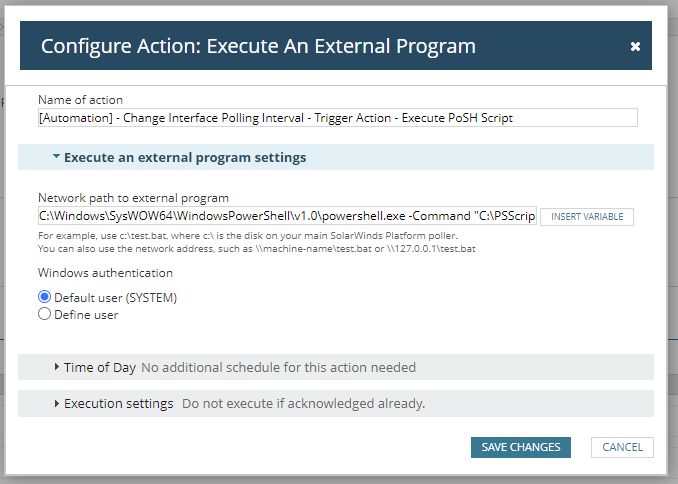Image resolution: width=678 pixels, height=484 pixels.
Task: Click the dialog title Configure Action: Execute An External Program
Action: (258, 46)
